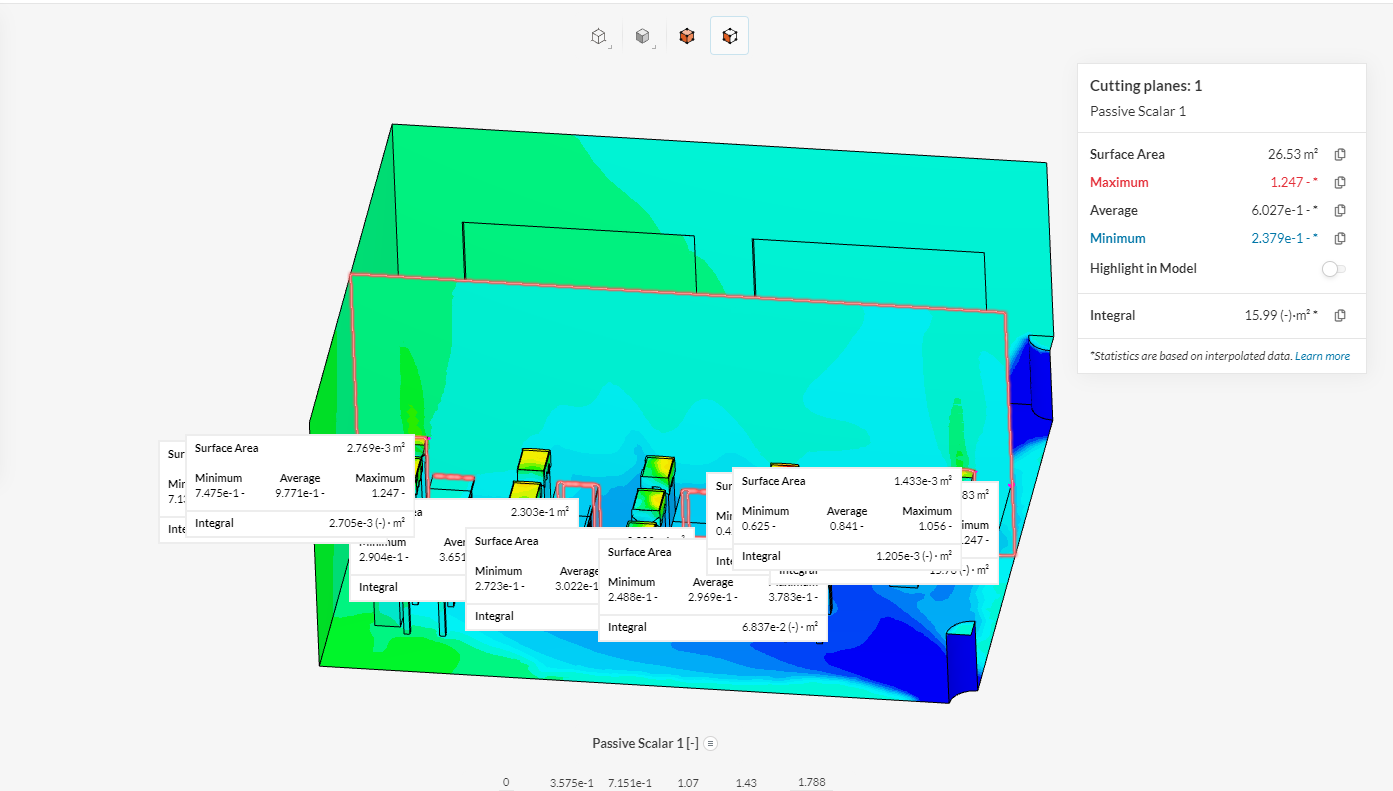
Task: Click the 2.769e-3 m² surface area tooltip value
Action: pos(376,449)
